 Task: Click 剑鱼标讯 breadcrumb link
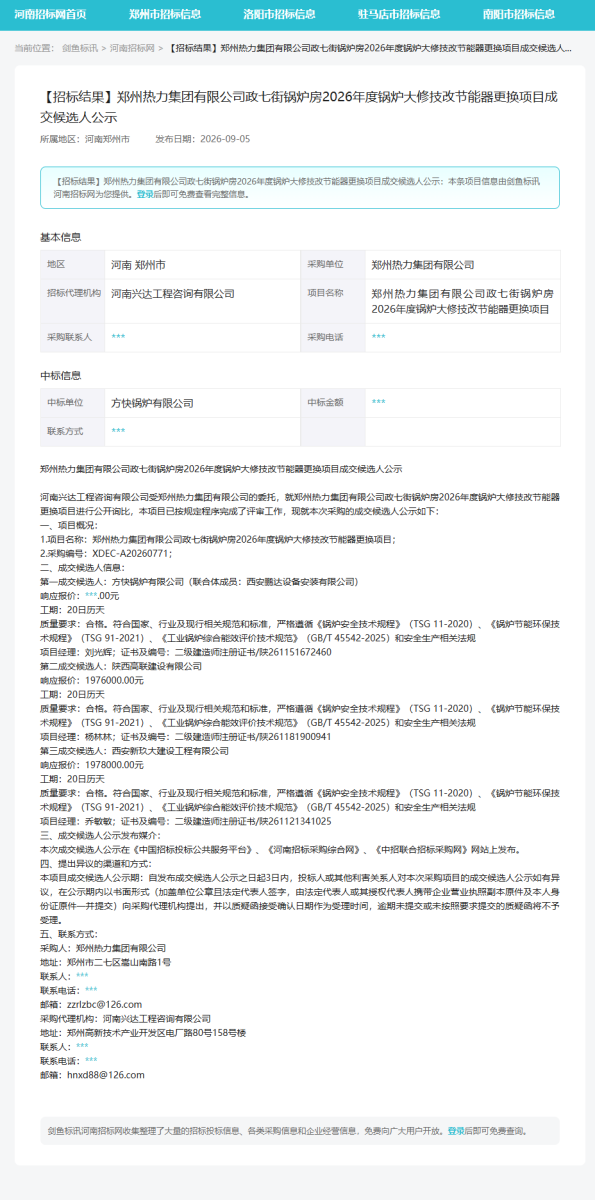(80, 48)
